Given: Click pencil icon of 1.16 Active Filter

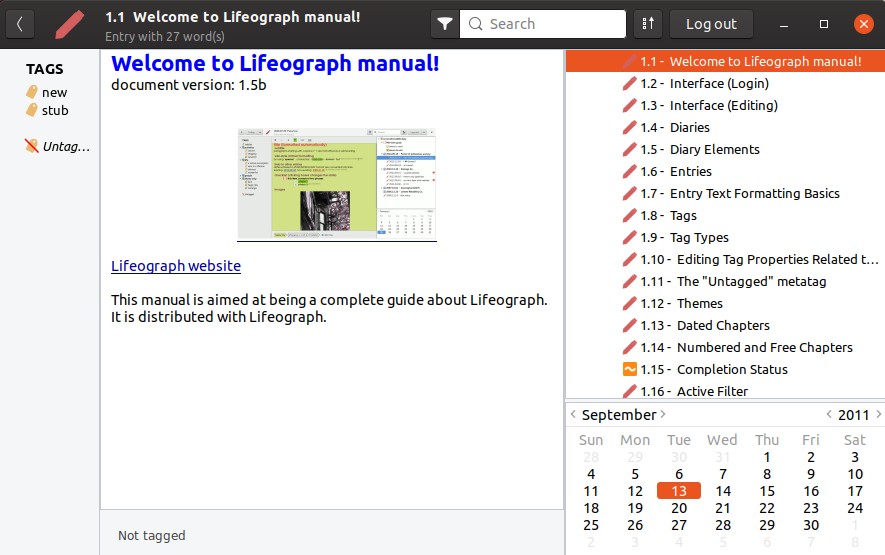Looking at the screenshot, I should pos(629,391).
